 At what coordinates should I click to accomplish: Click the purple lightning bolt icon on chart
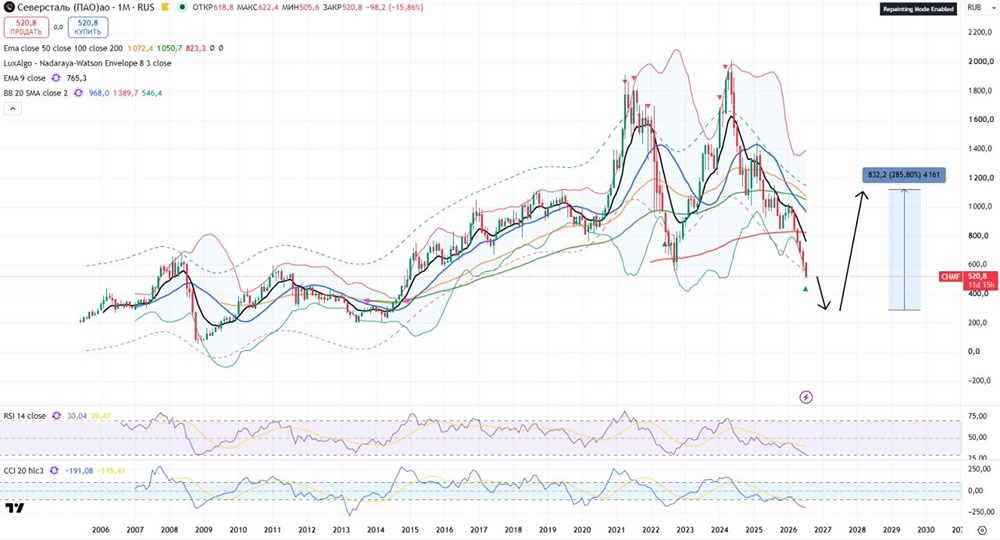806,397
